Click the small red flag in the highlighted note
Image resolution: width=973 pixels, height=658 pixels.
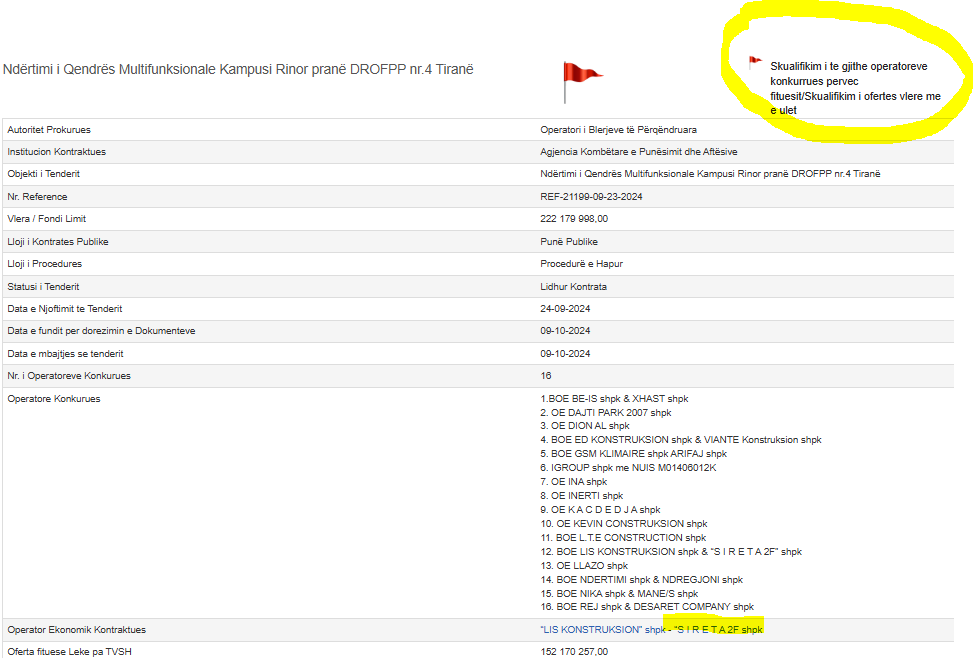(755, 62)
